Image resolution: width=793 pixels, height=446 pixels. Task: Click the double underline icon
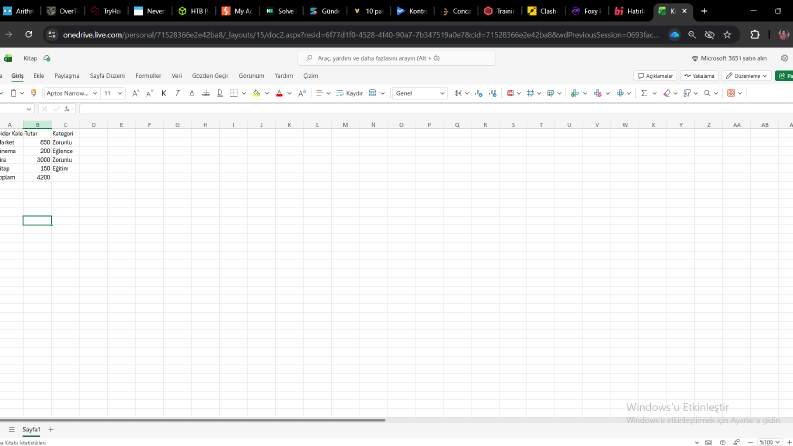pyautogui.click(x=220, y=93)
